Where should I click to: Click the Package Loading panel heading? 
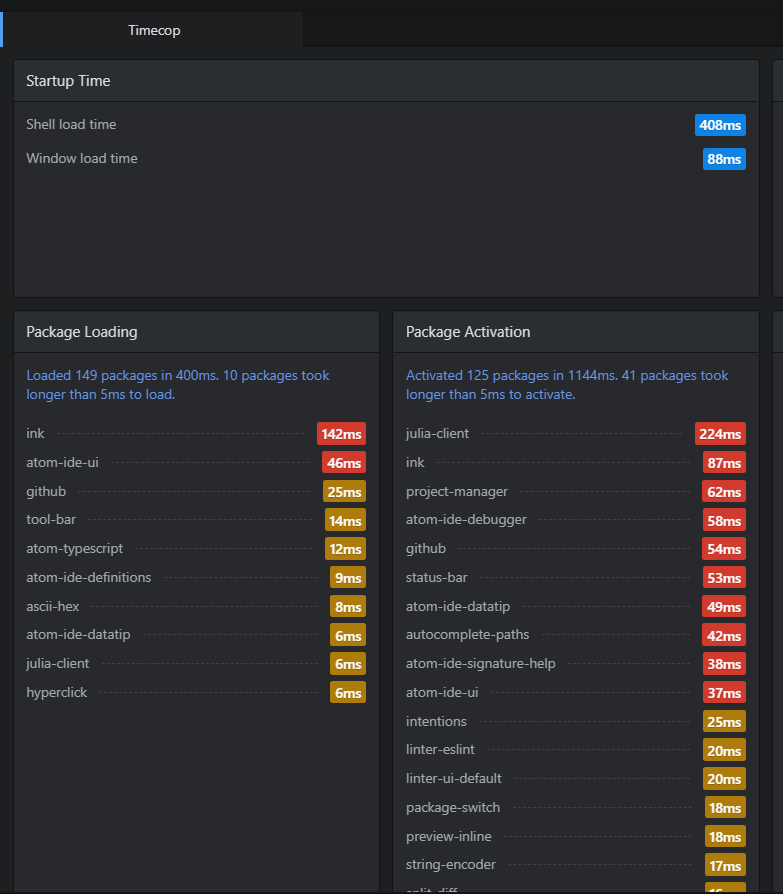(x=82, y=332)
